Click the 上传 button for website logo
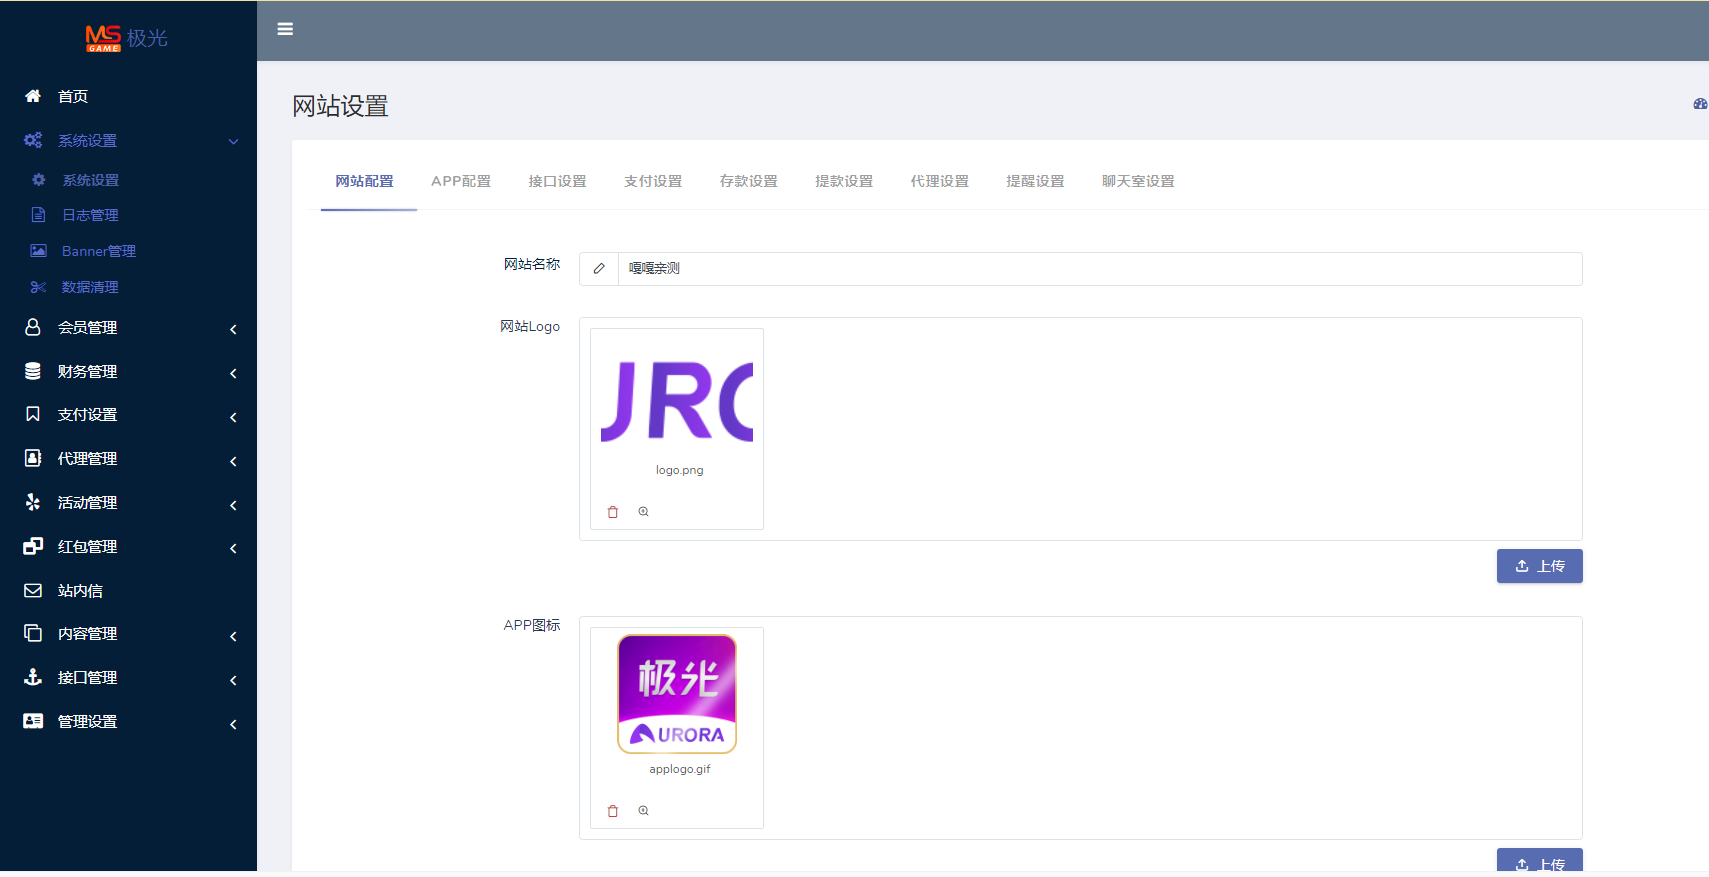This screenshot has width=1709, height=877. [x=1539, y=566]
